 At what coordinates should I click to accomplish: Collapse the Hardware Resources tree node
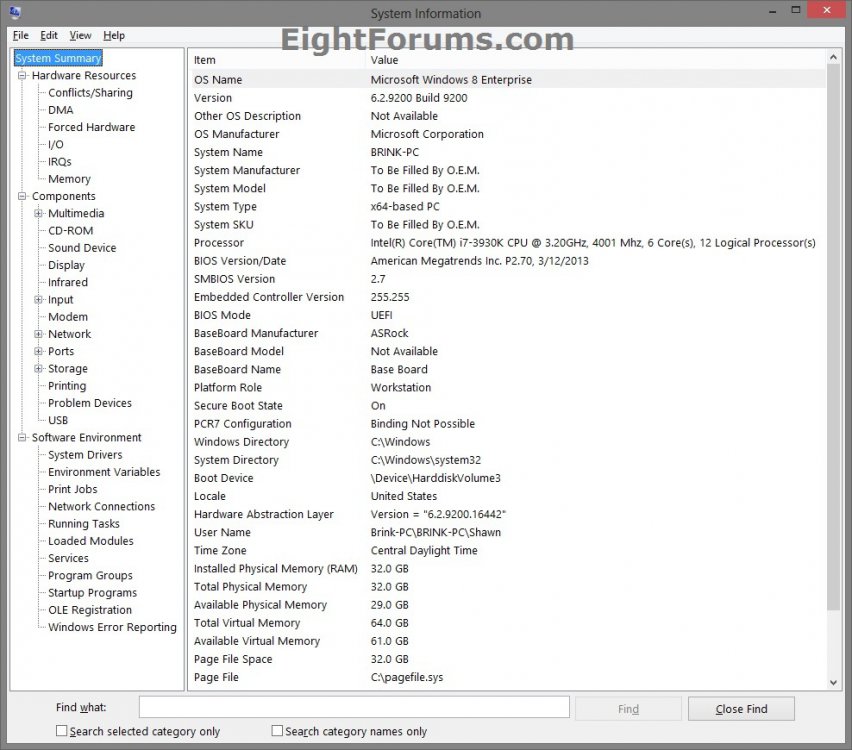(x=22, y=76)
